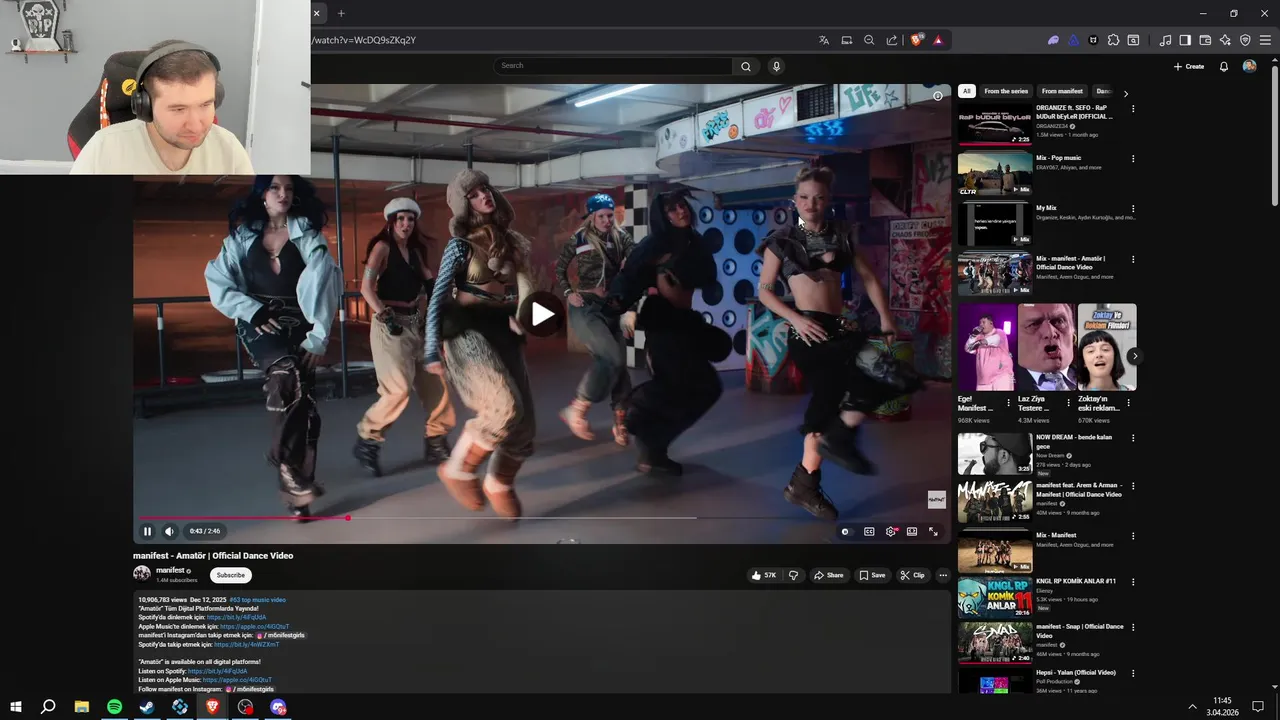Dislike the video
Screen dimensions: 1280x720
[793, 575]
